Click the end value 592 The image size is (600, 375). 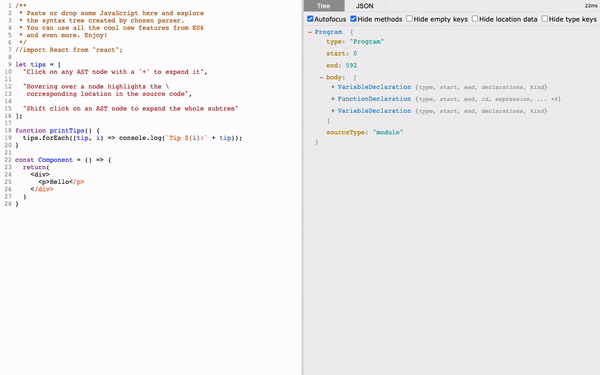pyautogui.click(x=351, y=65)
